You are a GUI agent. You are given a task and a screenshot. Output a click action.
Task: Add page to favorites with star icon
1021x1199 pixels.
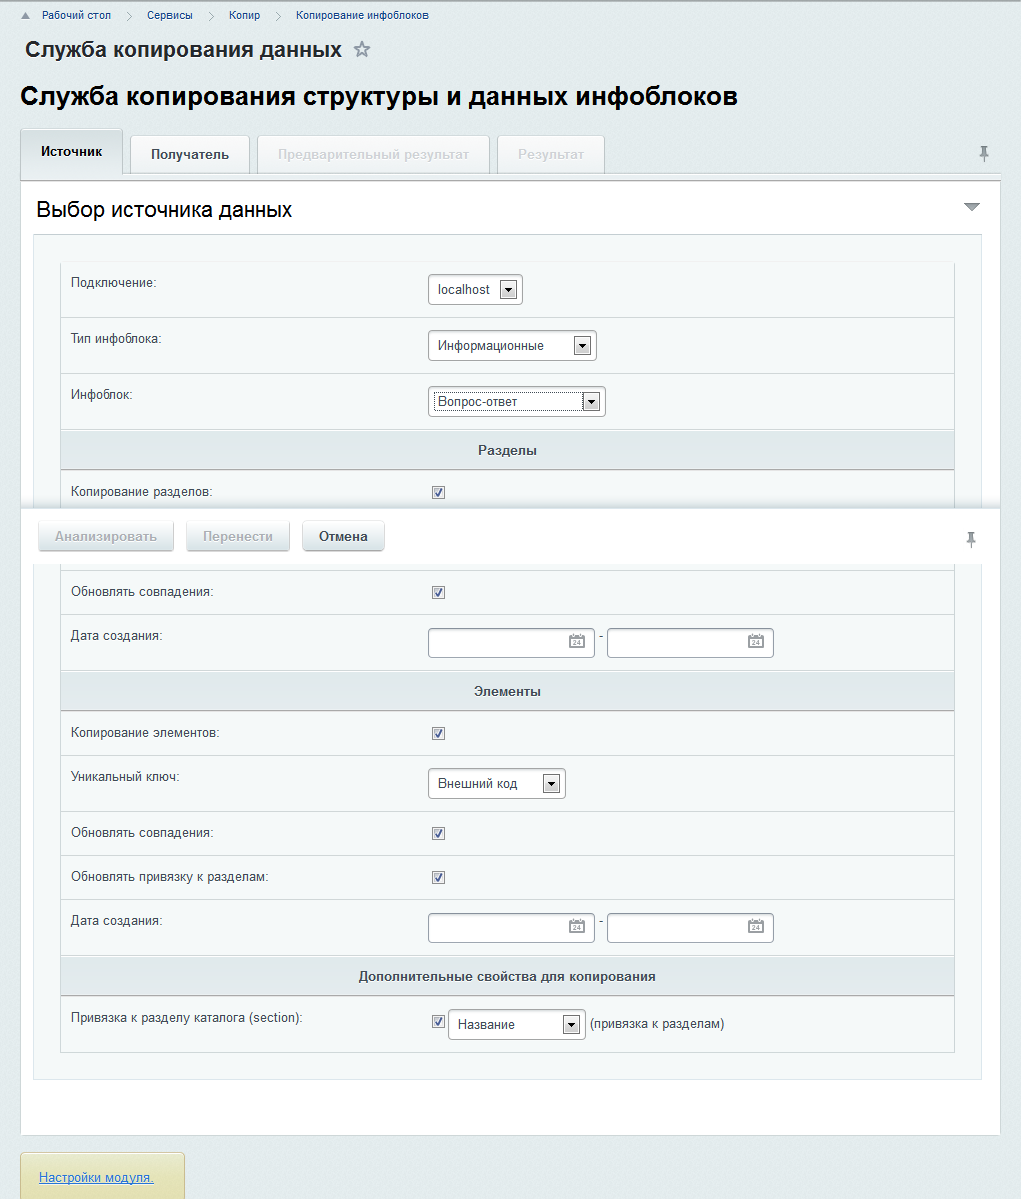click(x=362, y=50)
